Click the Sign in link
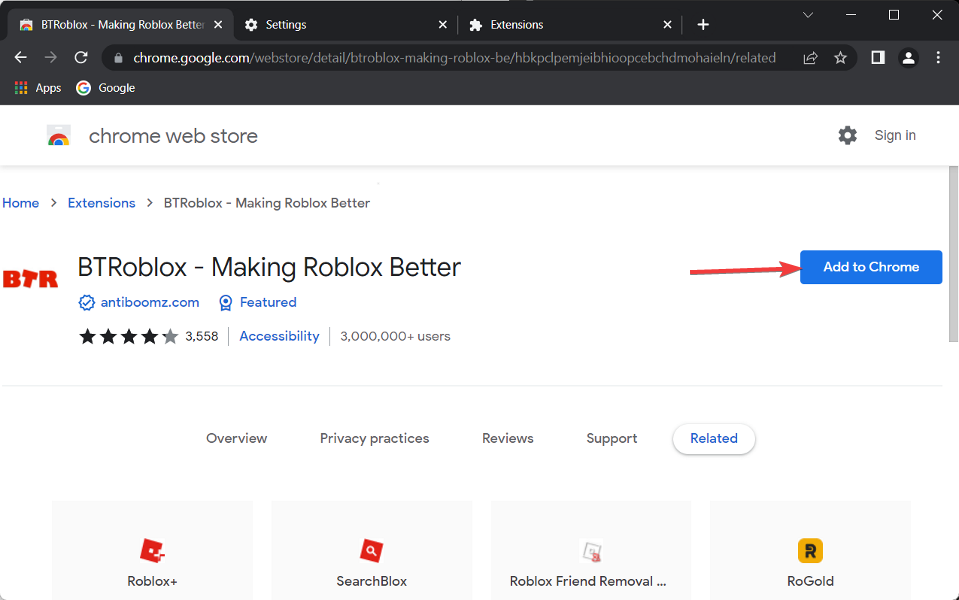This screenshot has height=600, width=959. pyautogui.click(x=895, y=135)
